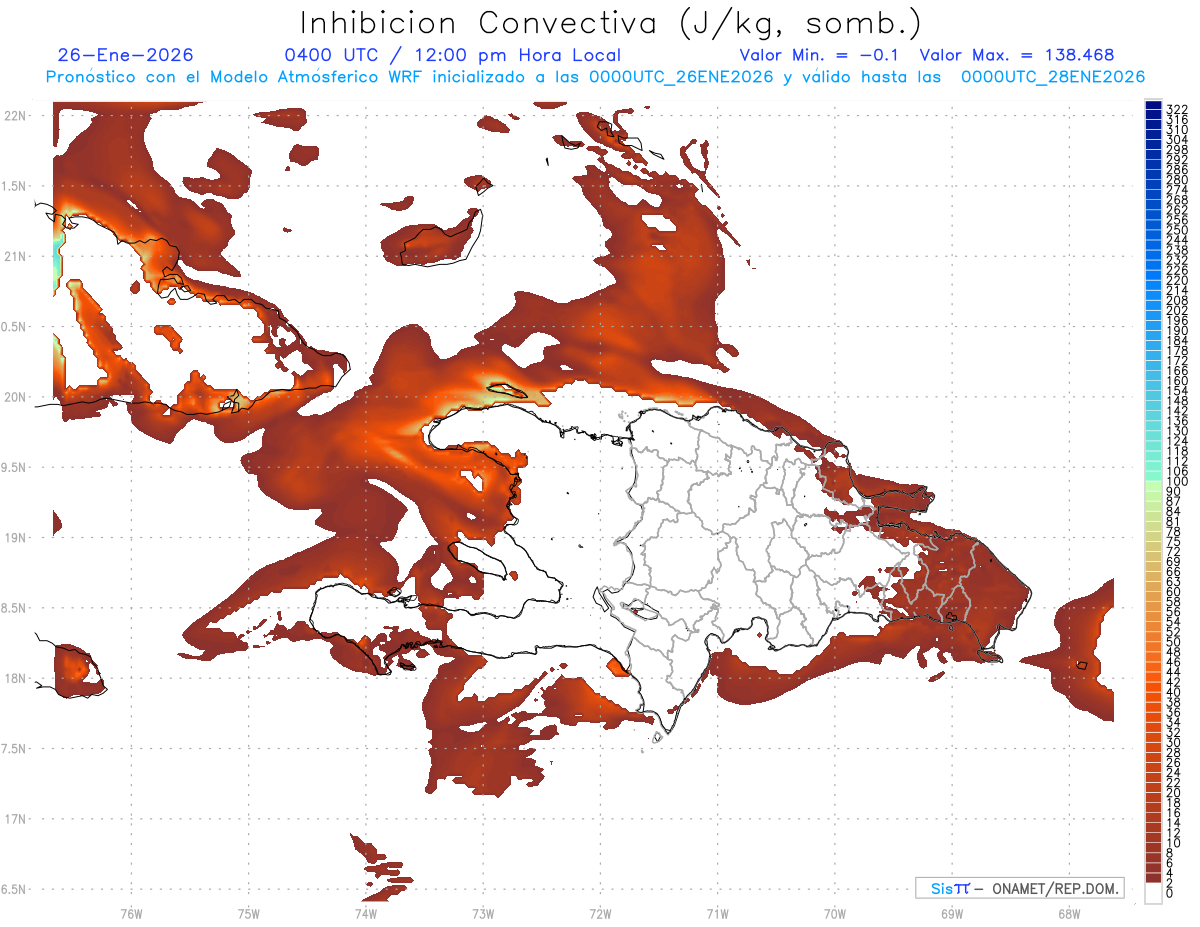This screenshot has height=927, width=1200.
Task: Click the longitude label '70W'
Action: [834, 913]
